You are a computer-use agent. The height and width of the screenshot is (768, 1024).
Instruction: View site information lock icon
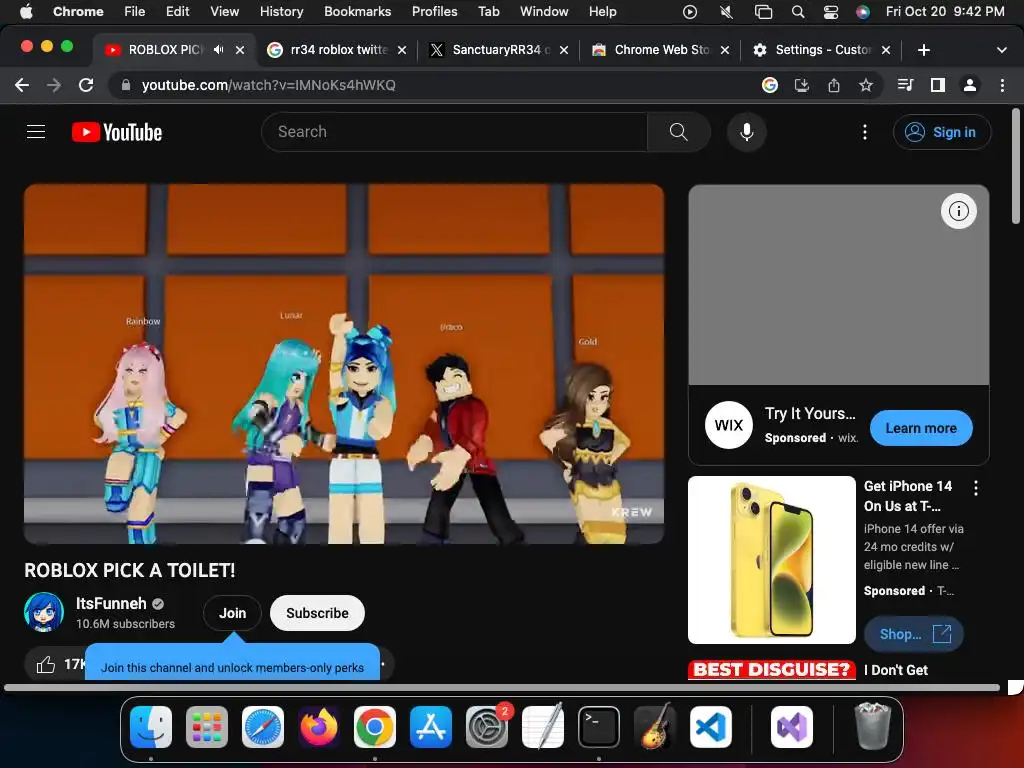tap(126, 85)
